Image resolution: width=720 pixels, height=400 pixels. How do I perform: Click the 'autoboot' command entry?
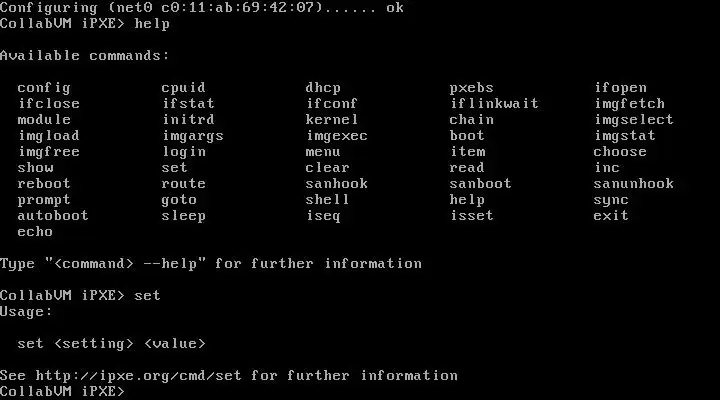click(x=53, y=216)
